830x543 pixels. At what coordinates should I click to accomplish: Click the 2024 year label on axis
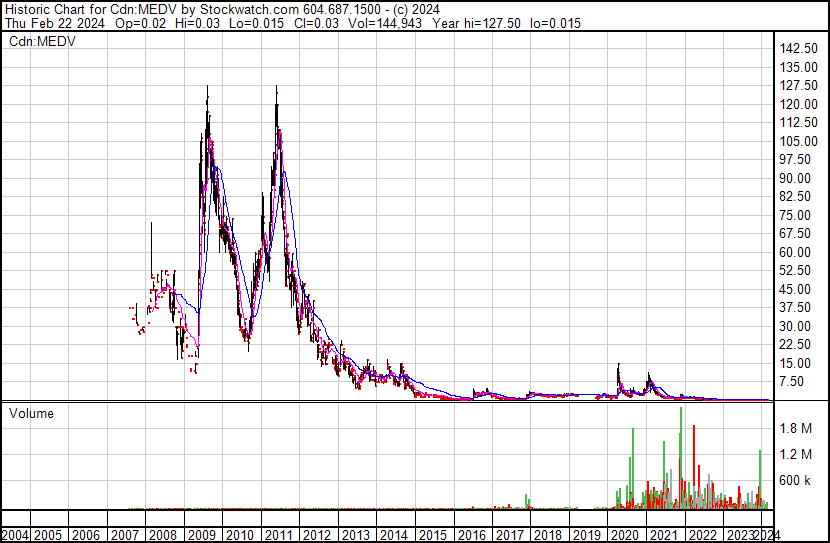point(767,534)
